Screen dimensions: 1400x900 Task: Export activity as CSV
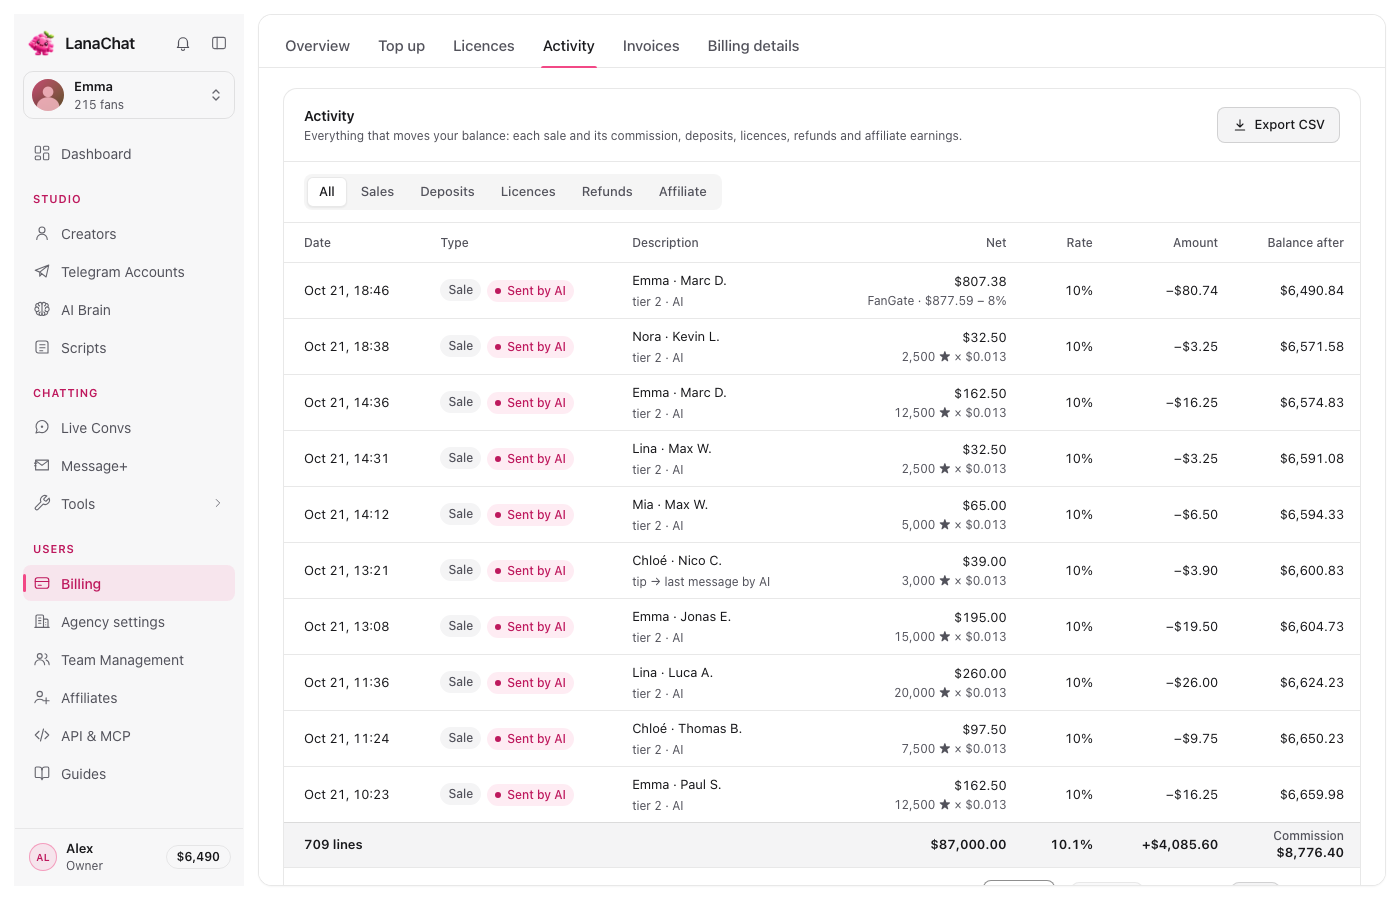point(1278,125)
